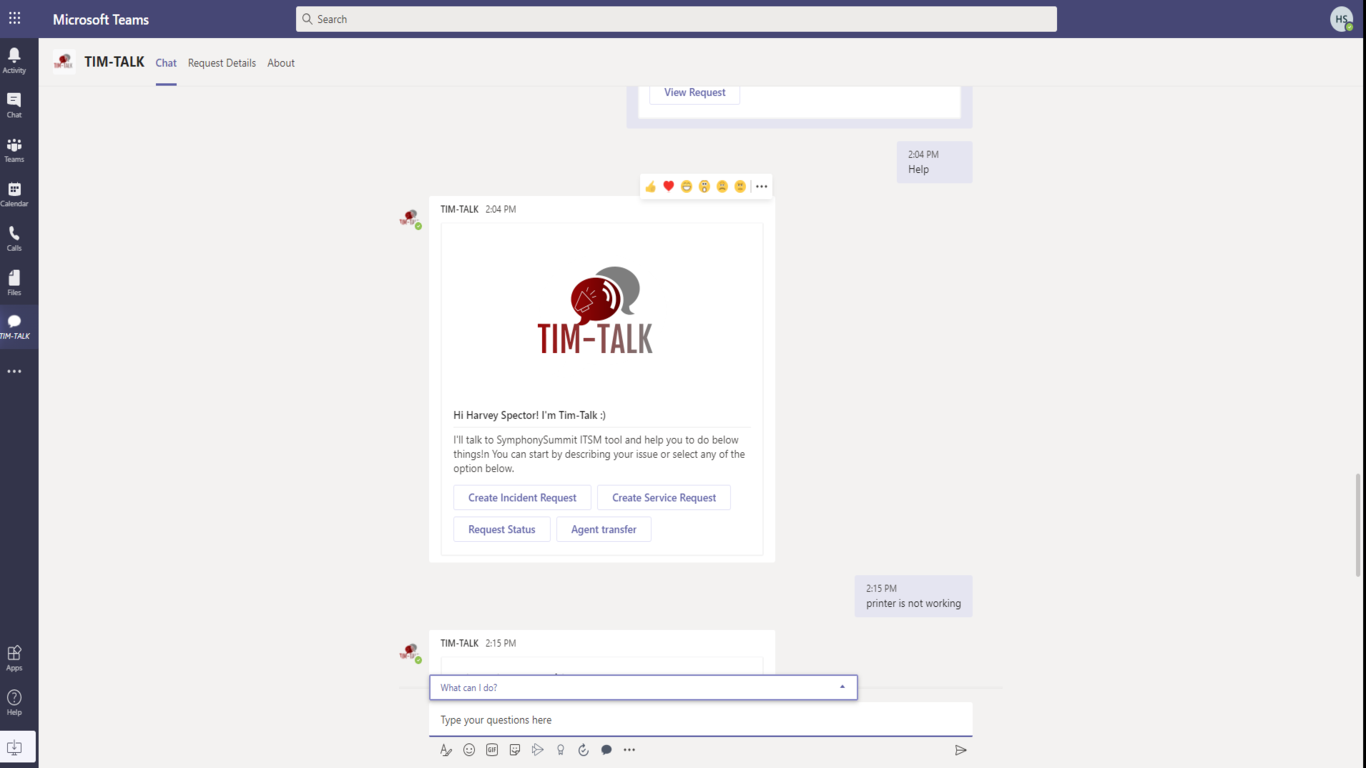The image size is (1366, 768).
Task: Open the Apps store icon
Action: pos(14,658)
